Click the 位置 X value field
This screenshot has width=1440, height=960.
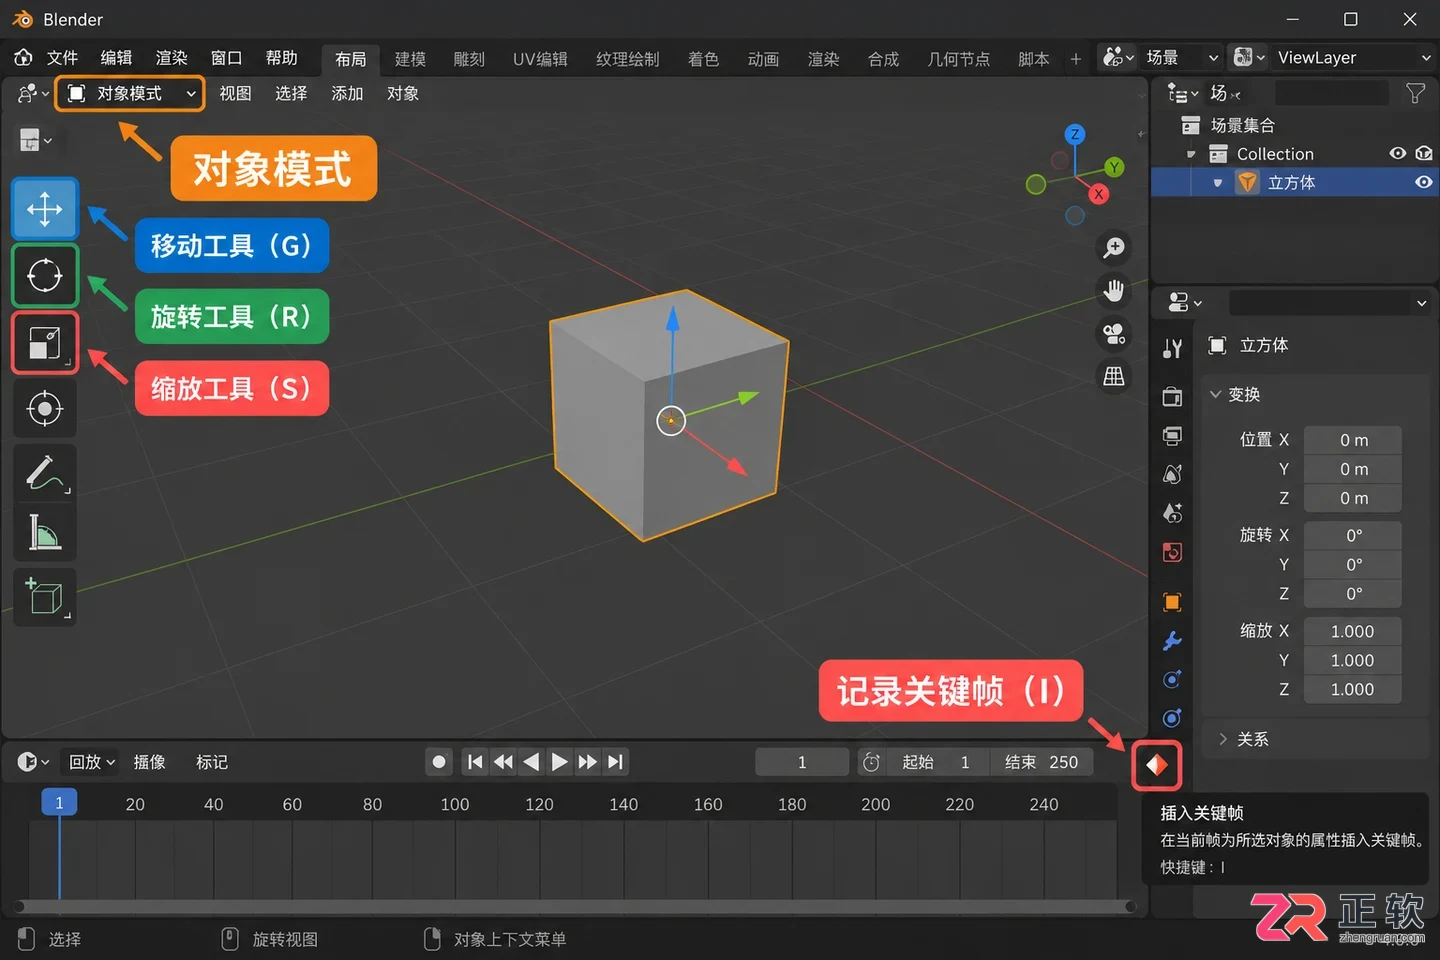(x=1354, y=440)
